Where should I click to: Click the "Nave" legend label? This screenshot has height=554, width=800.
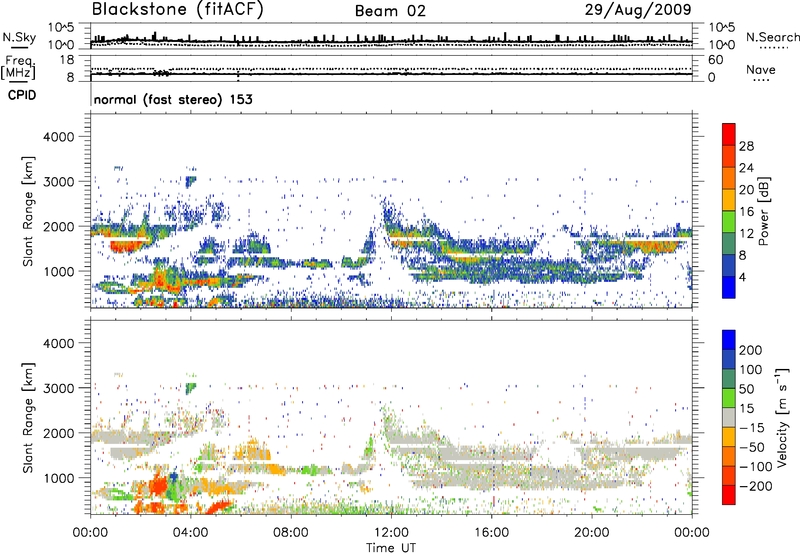tap(761, 69)
